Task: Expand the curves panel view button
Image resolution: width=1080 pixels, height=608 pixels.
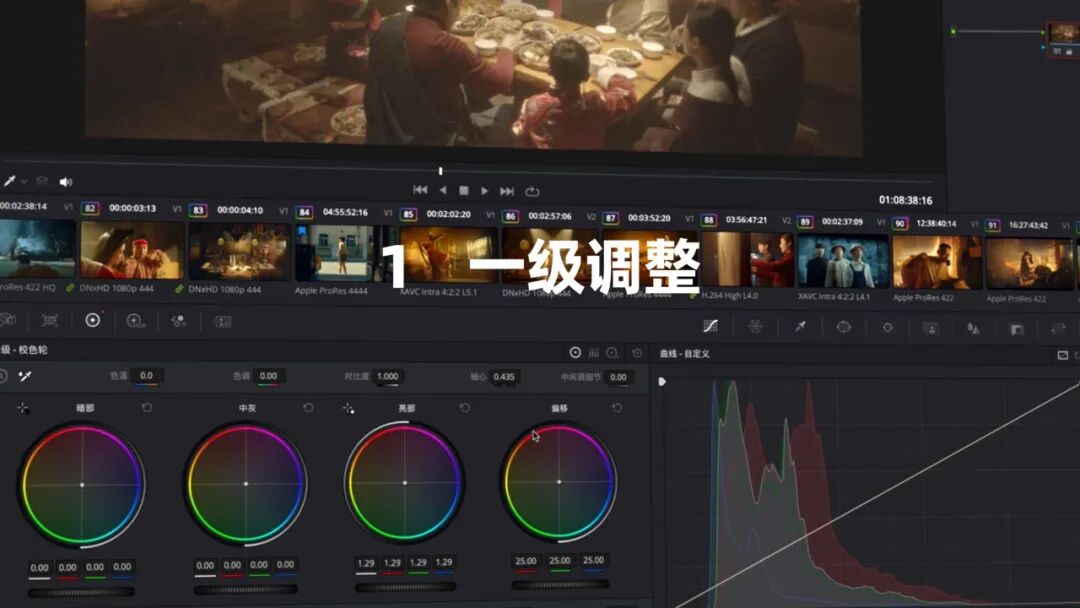Action: (x=1062, y=355)
